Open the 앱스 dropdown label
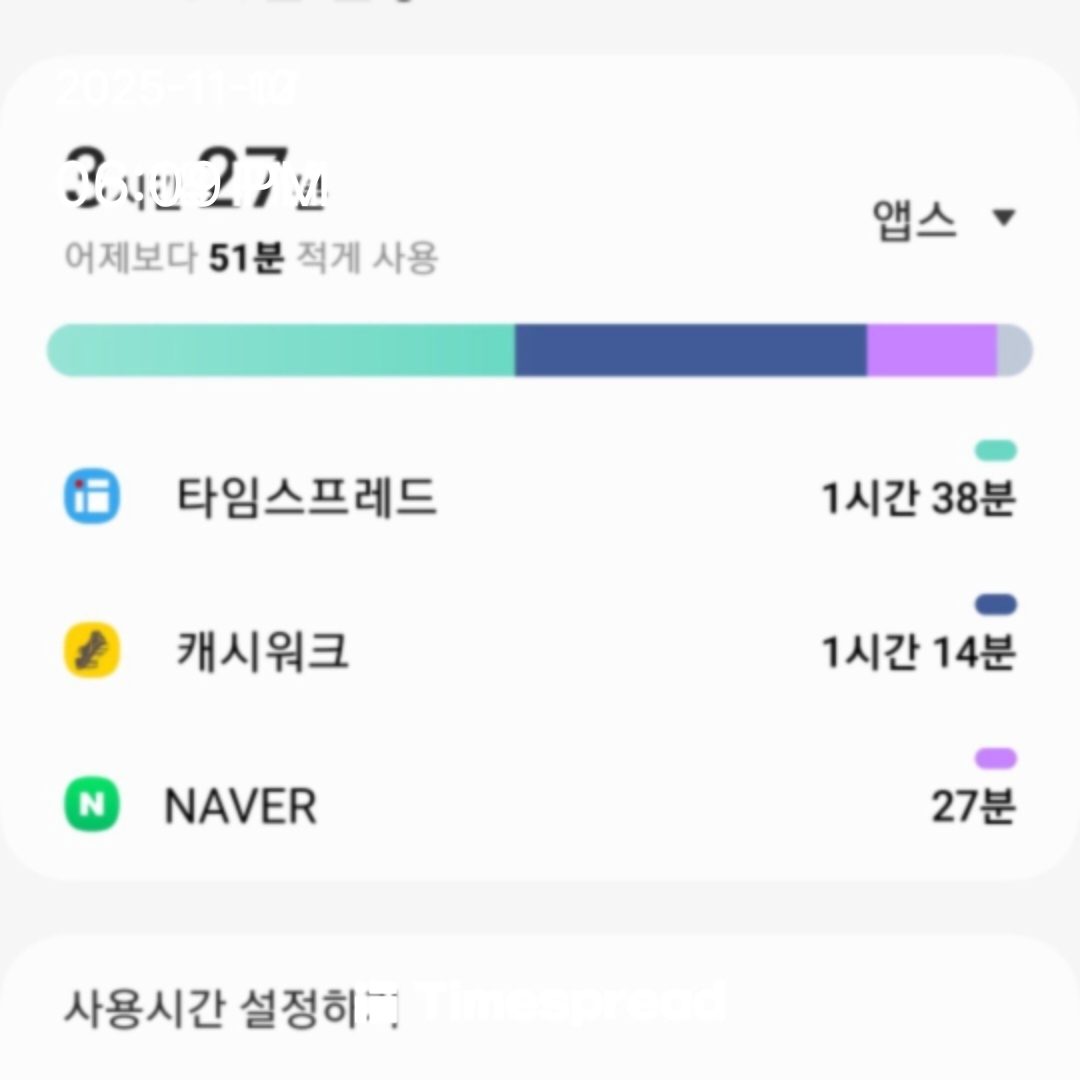The width and height of the screenshot is (1080, 1080). coord(914,220)
